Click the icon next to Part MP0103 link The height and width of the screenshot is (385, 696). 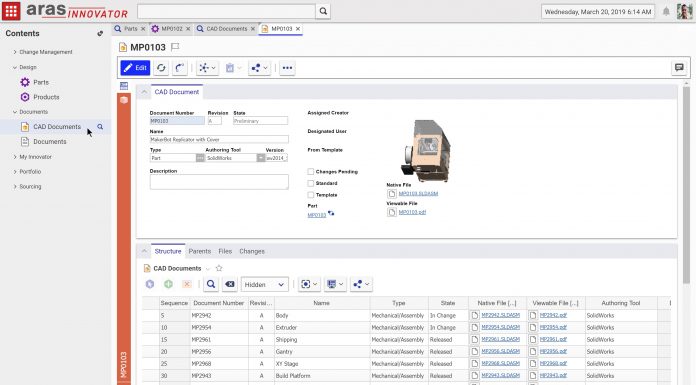pyautogui.click(x=331, y=214)
